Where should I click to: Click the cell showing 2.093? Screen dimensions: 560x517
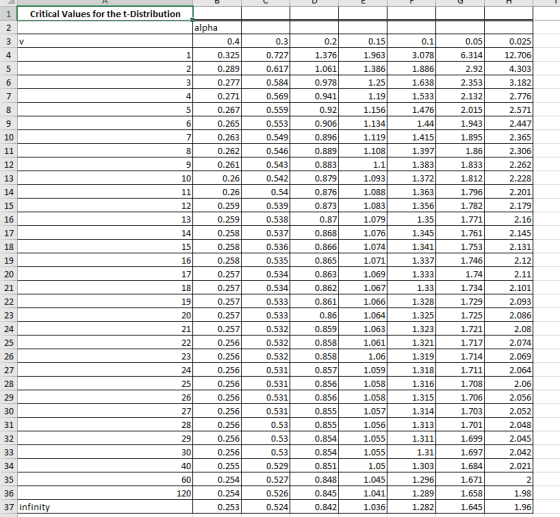[x=509, y=301]
